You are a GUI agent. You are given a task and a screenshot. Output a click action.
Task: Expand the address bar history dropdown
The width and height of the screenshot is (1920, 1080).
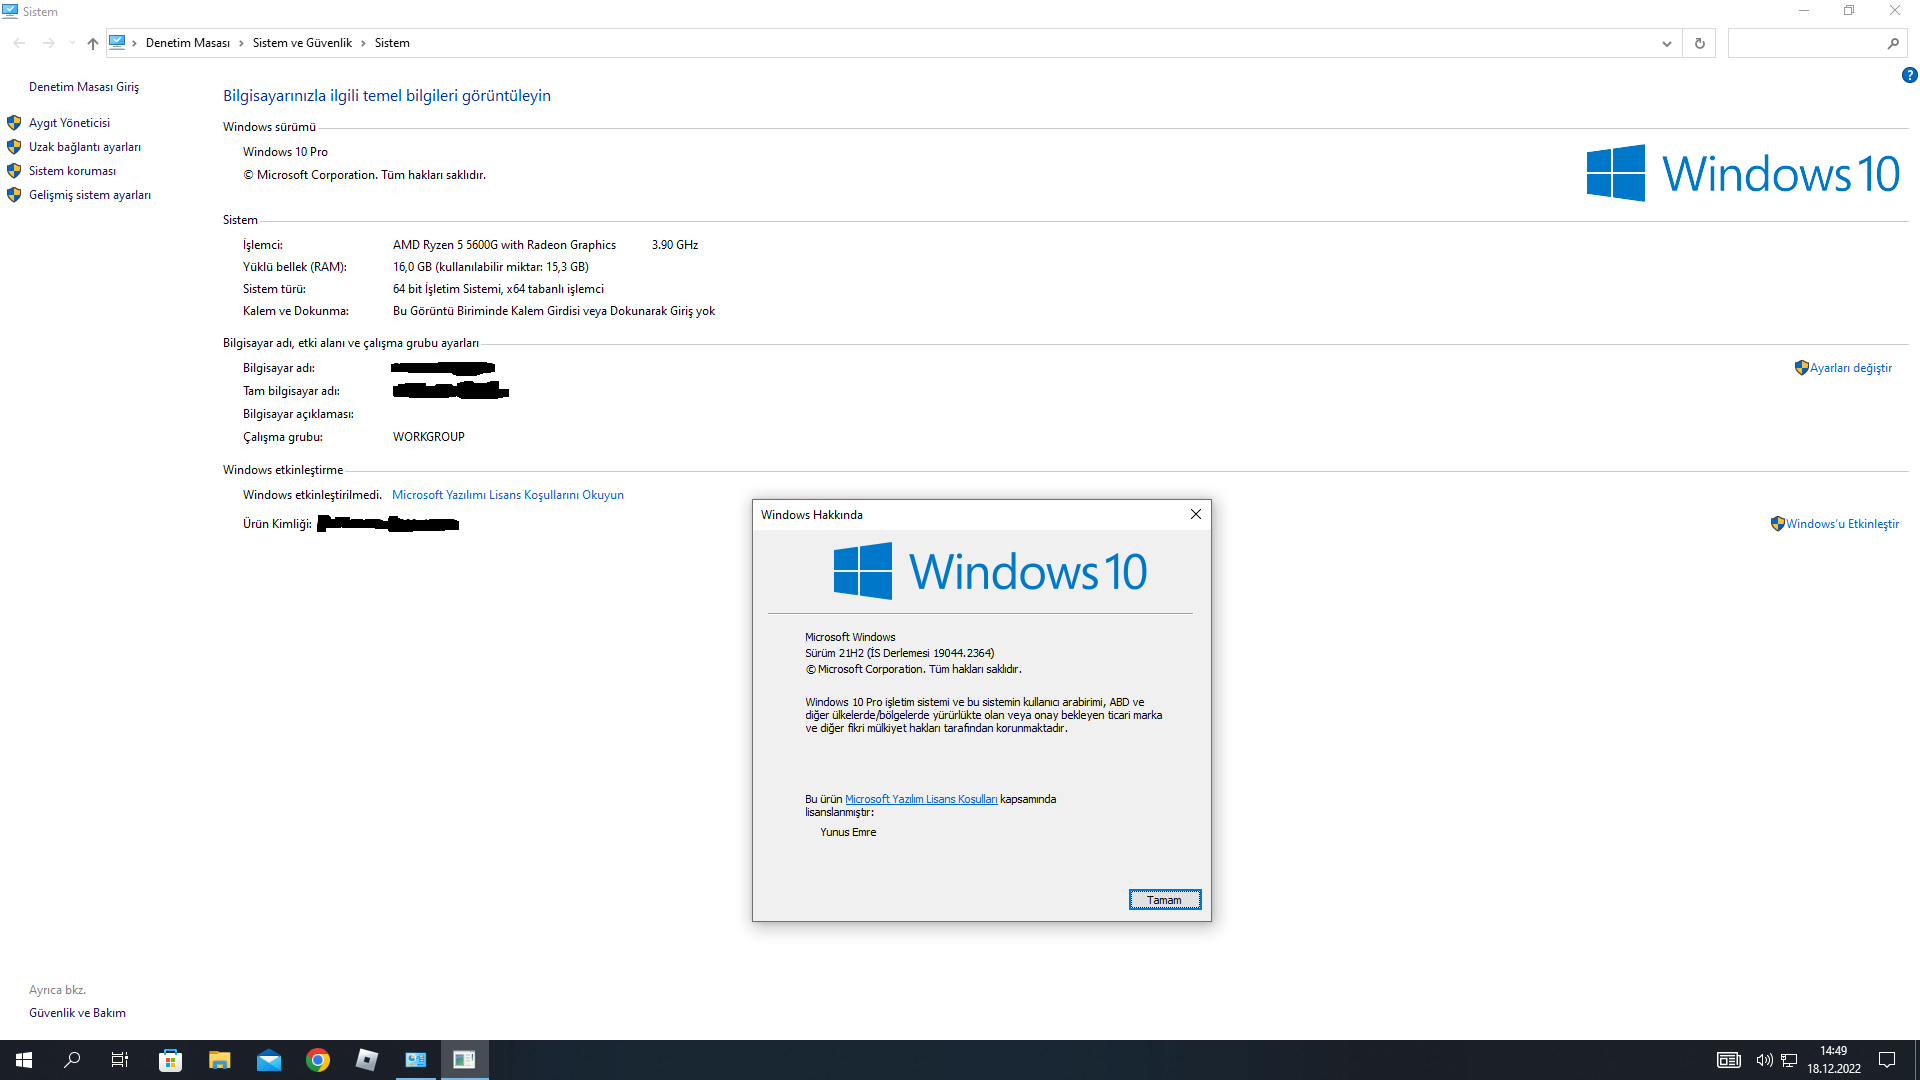pos(1666,43)
